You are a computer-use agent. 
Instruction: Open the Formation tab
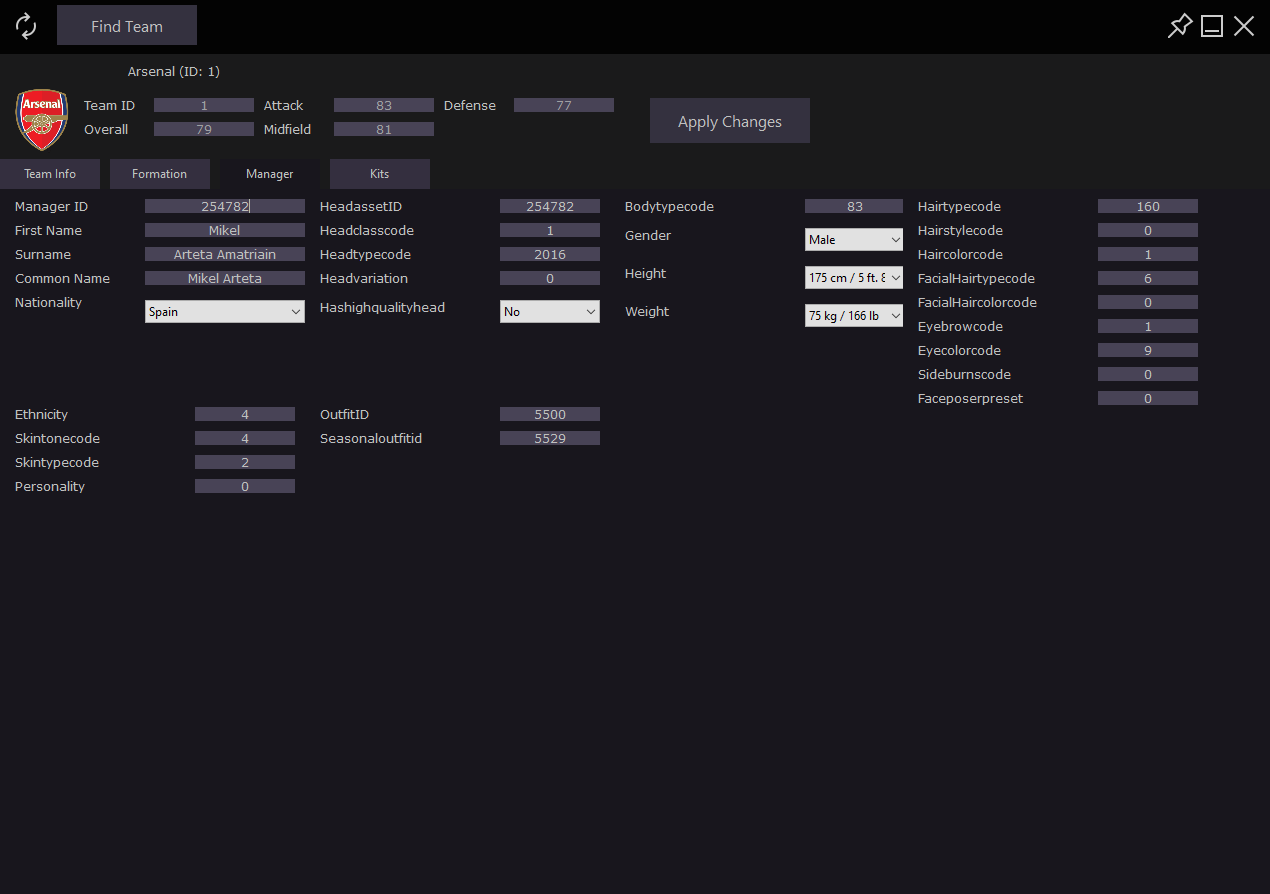160,174
